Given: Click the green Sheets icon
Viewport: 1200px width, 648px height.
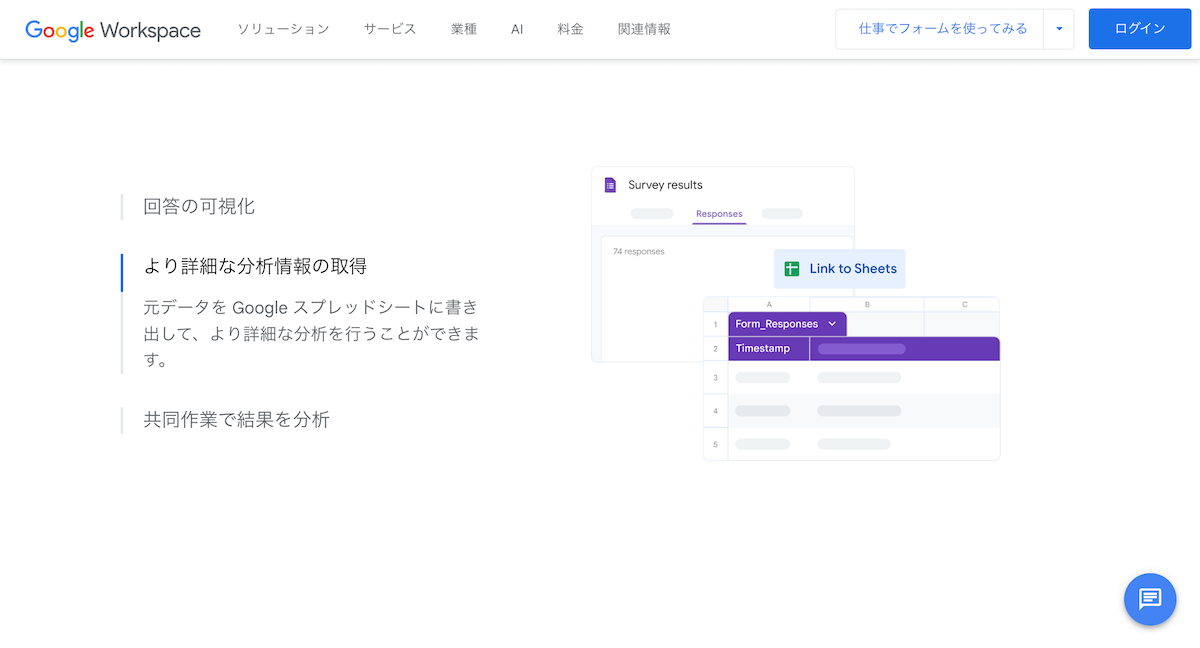Looking at the screenshot, I should click(792, 269).
